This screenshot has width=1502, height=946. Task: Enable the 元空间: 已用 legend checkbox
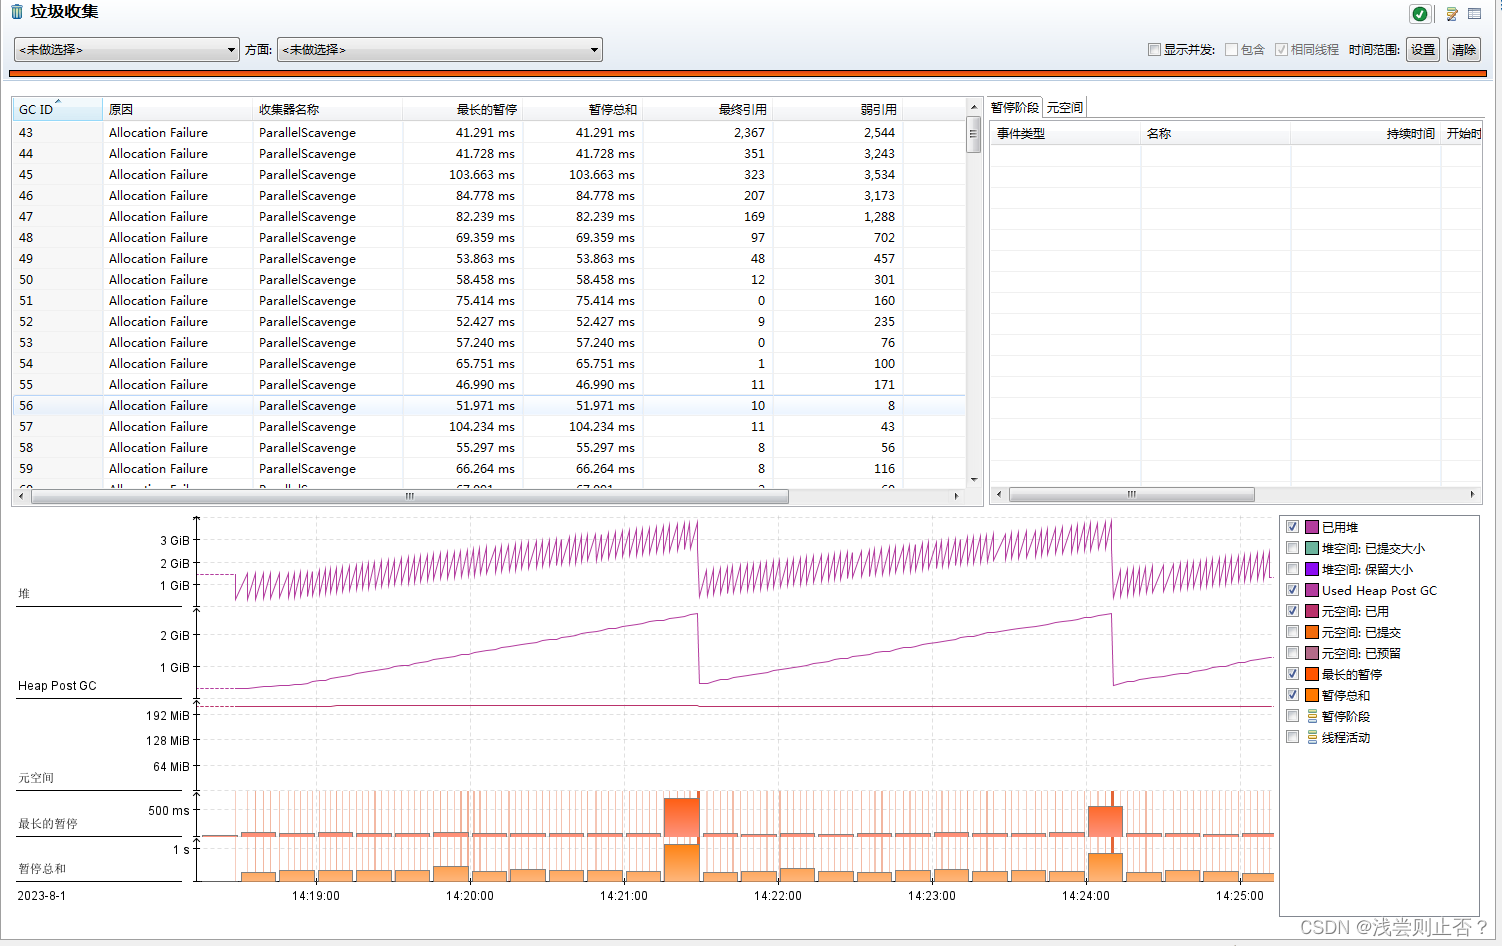pyautogui.click(x=1292, y=610)
